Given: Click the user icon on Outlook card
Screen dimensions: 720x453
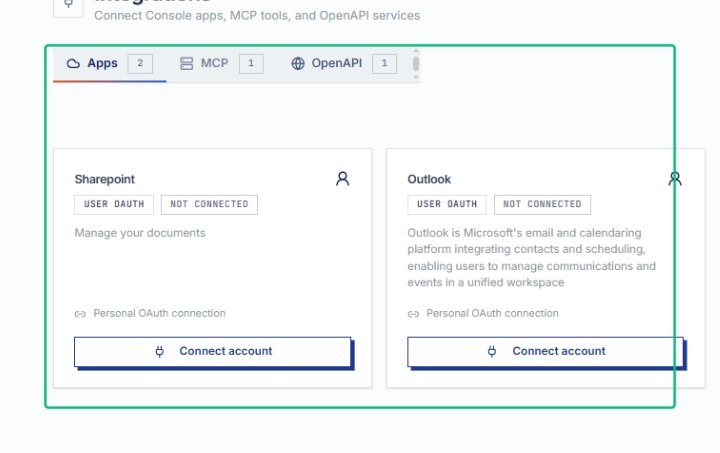Looking at the screenshot, I should click(675, 179).
